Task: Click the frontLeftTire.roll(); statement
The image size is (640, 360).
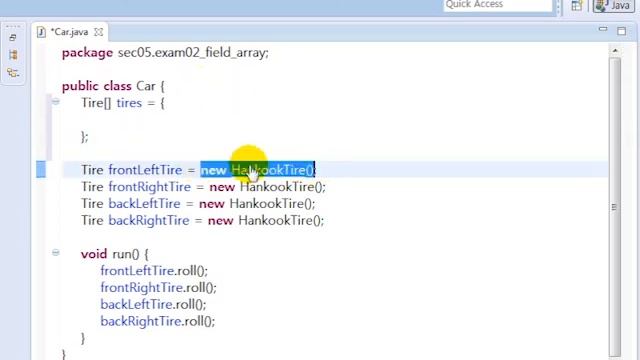Action: (x=154, y=271)
